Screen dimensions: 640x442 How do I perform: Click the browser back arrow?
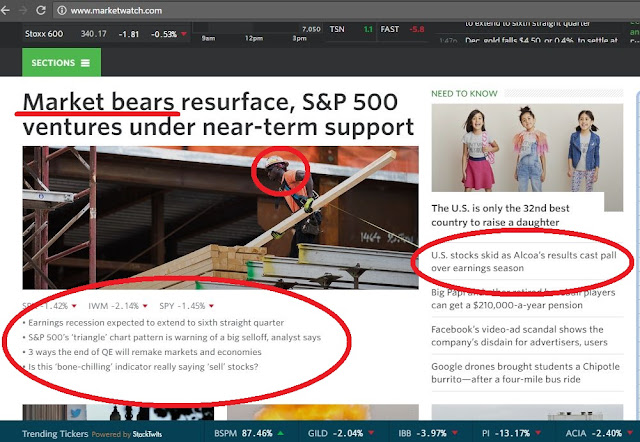[x=5, y=10]
